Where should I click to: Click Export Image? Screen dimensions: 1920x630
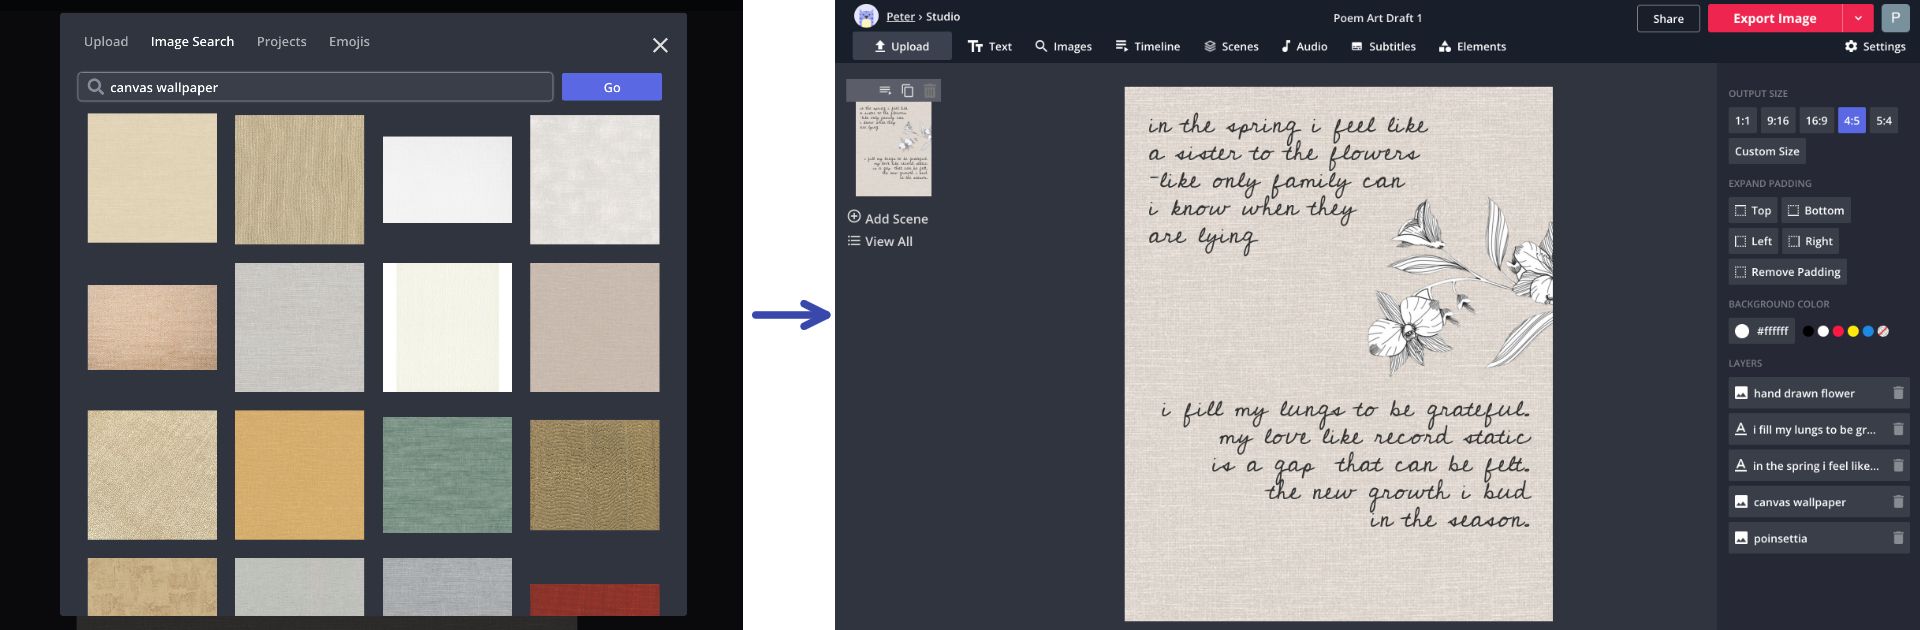coord(1775,18)
